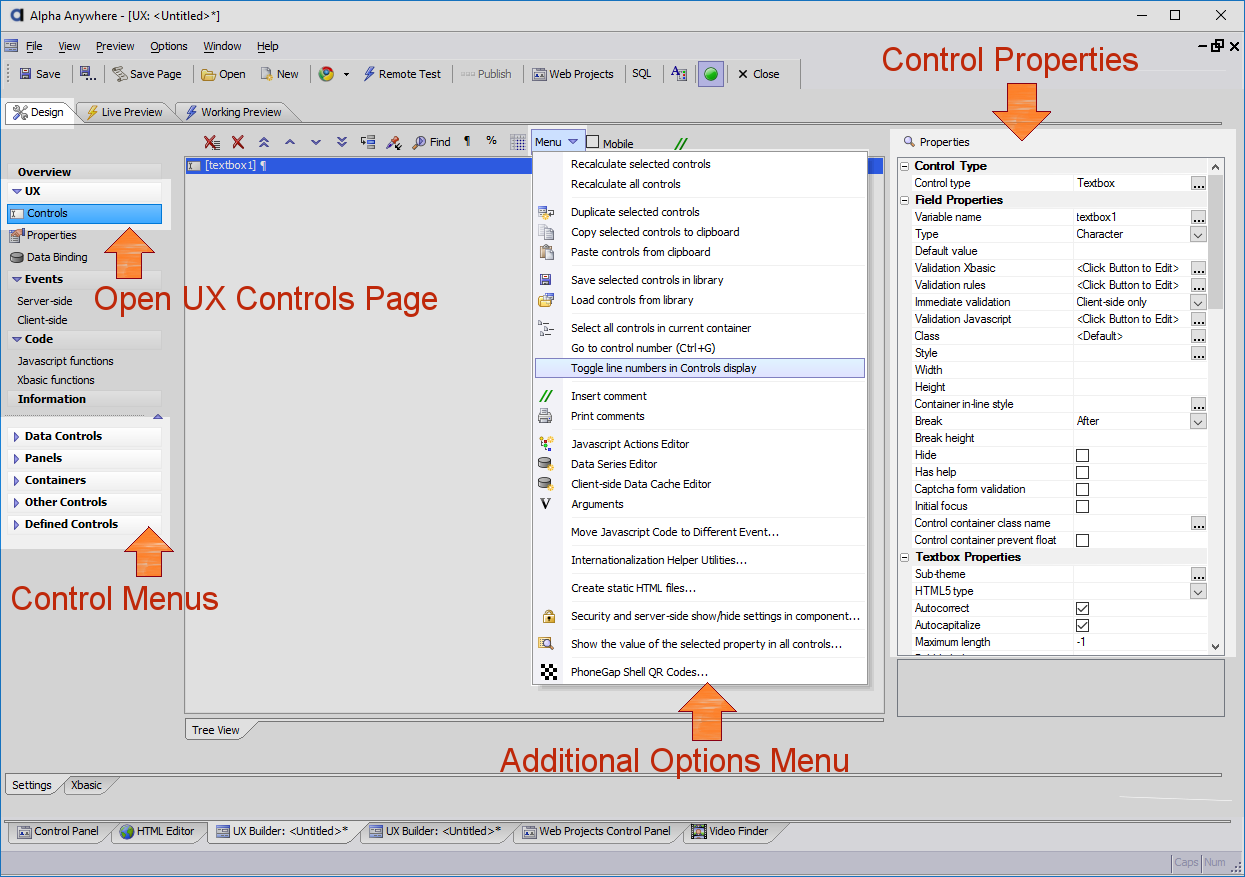This screenshot has height=877, width=1245.
Task: Toggle the green circle server button
Action: tap(711, 74)
